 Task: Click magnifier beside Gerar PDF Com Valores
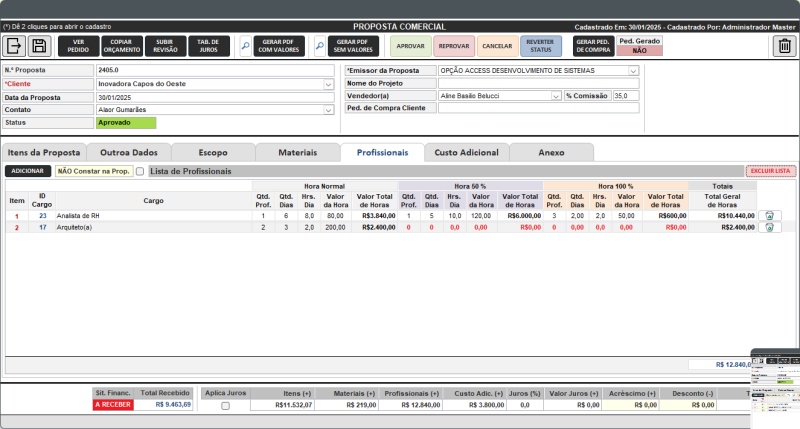point(245,46)
